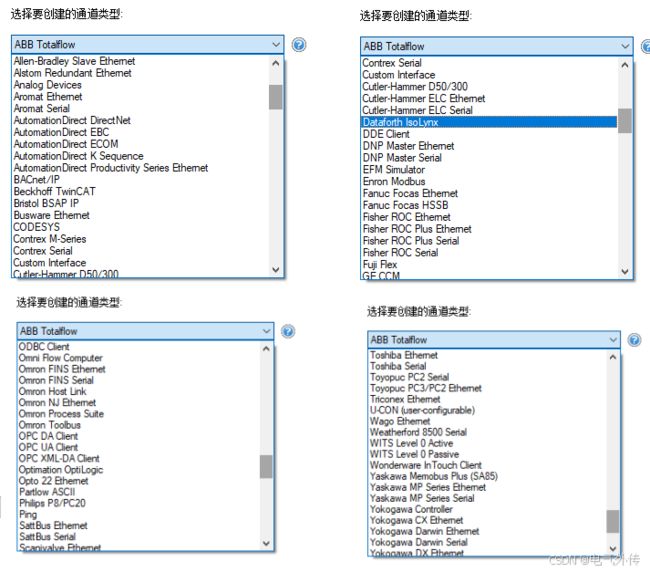This screenshot has width=650, height=572.
Task: Select WITS Level 0 Active
Action: 411,443
